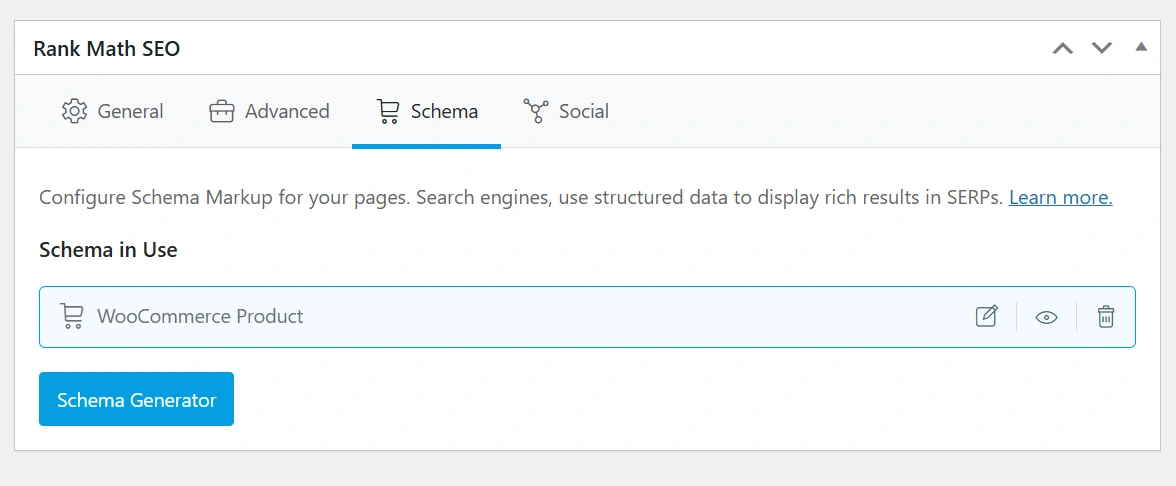Go to the Social tab label
Viewport: 1176px width, 486px height.
pos(584,111)
